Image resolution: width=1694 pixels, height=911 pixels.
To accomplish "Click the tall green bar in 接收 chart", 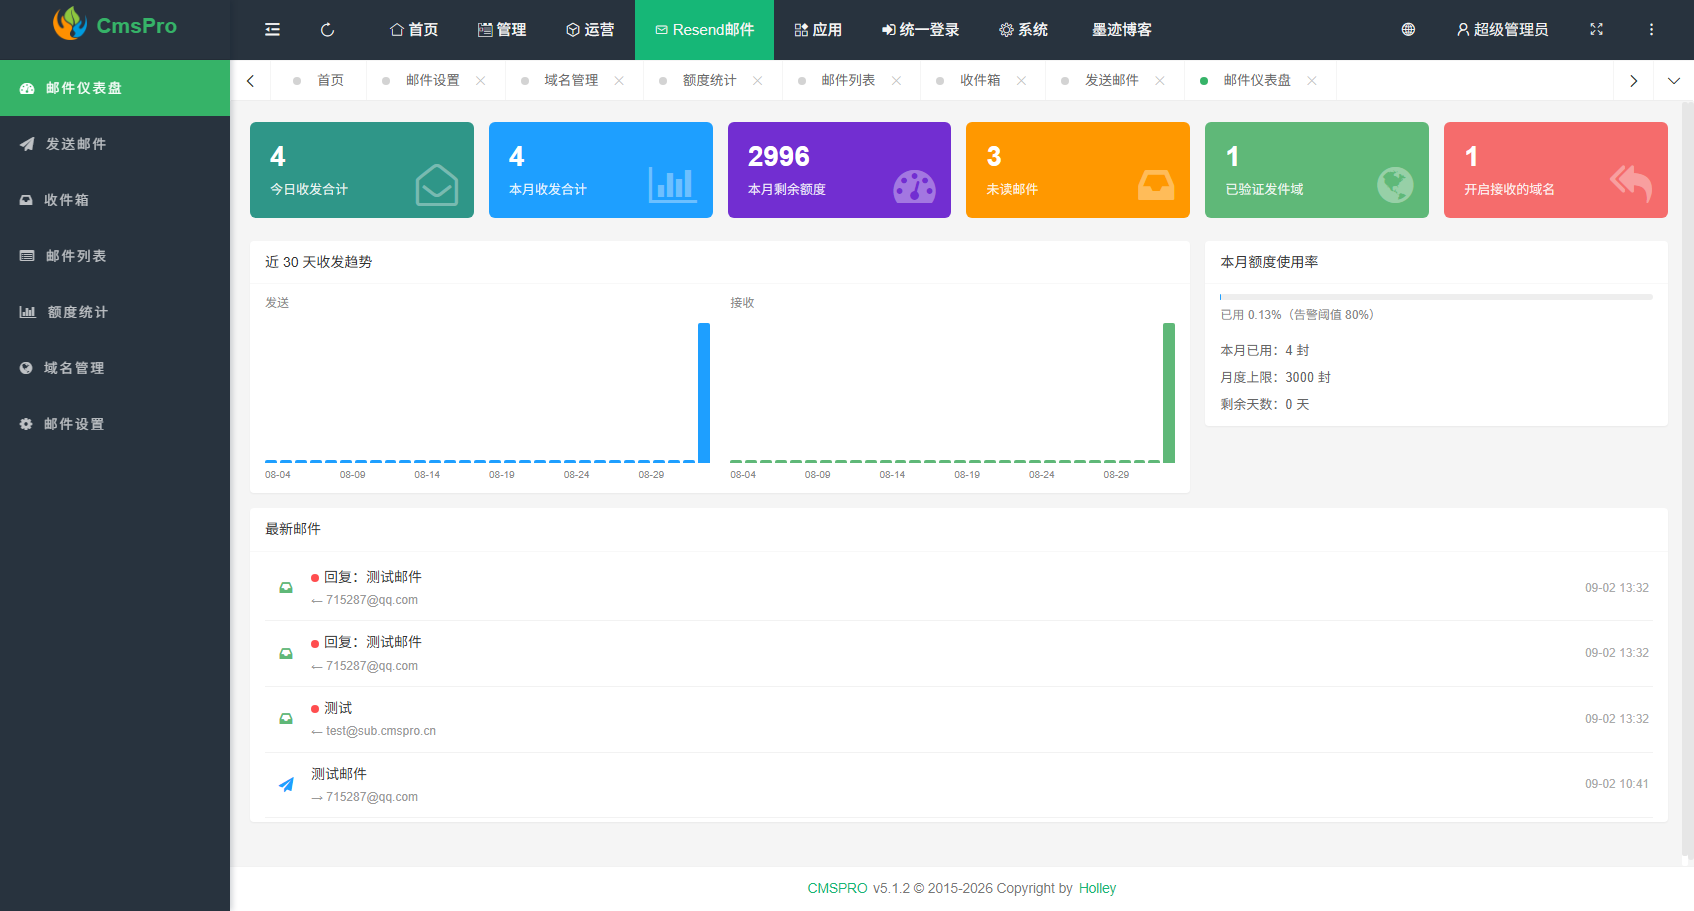I will point(1169,393).
